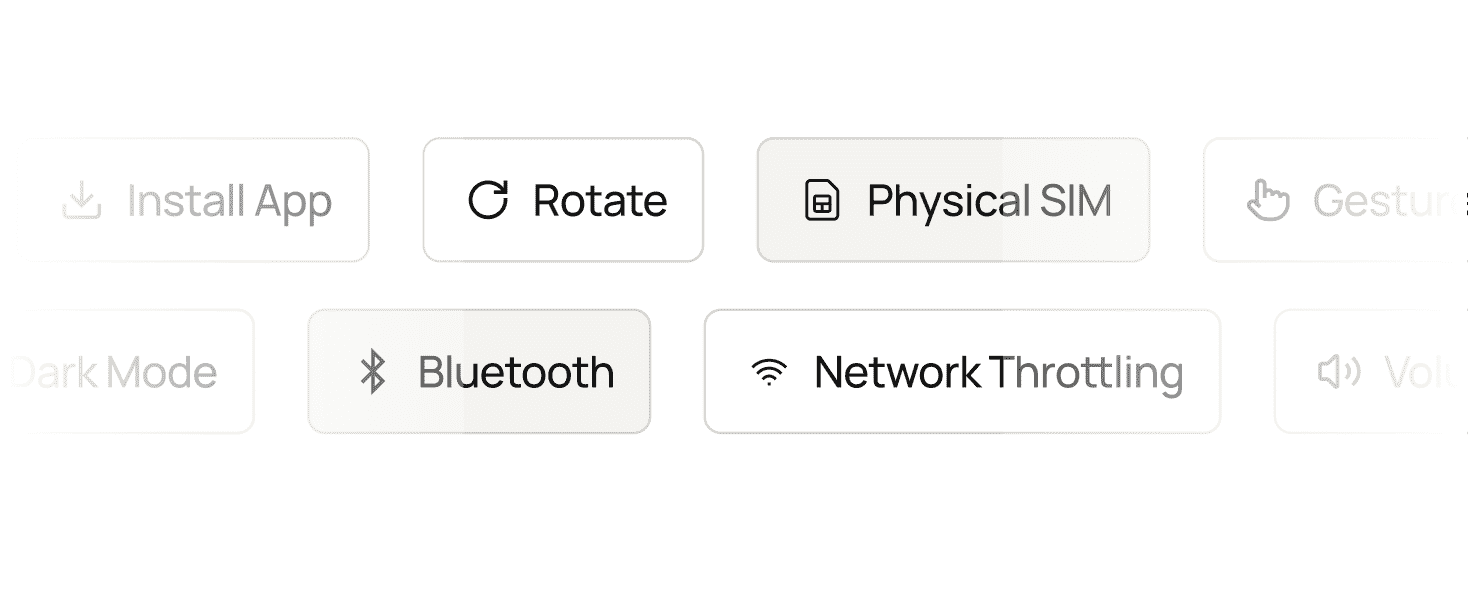Screen dimensions: 1468x600
Task: Click the pointing hand Gesture icon
Action: click(1268, 199)
